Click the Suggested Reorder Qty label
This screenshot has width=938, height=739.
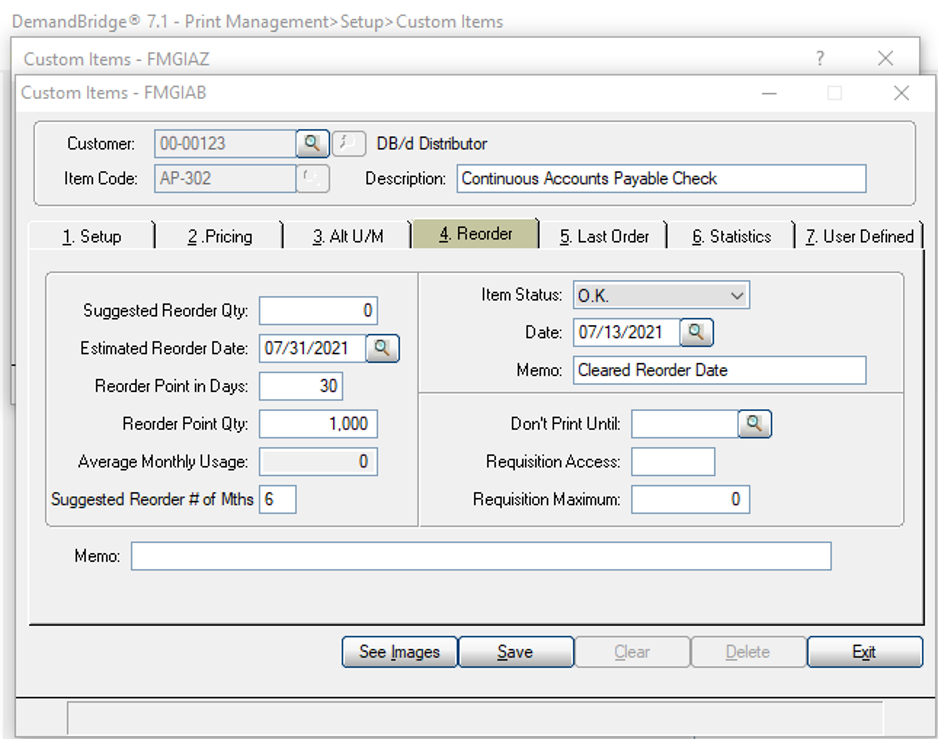[166, 311]
